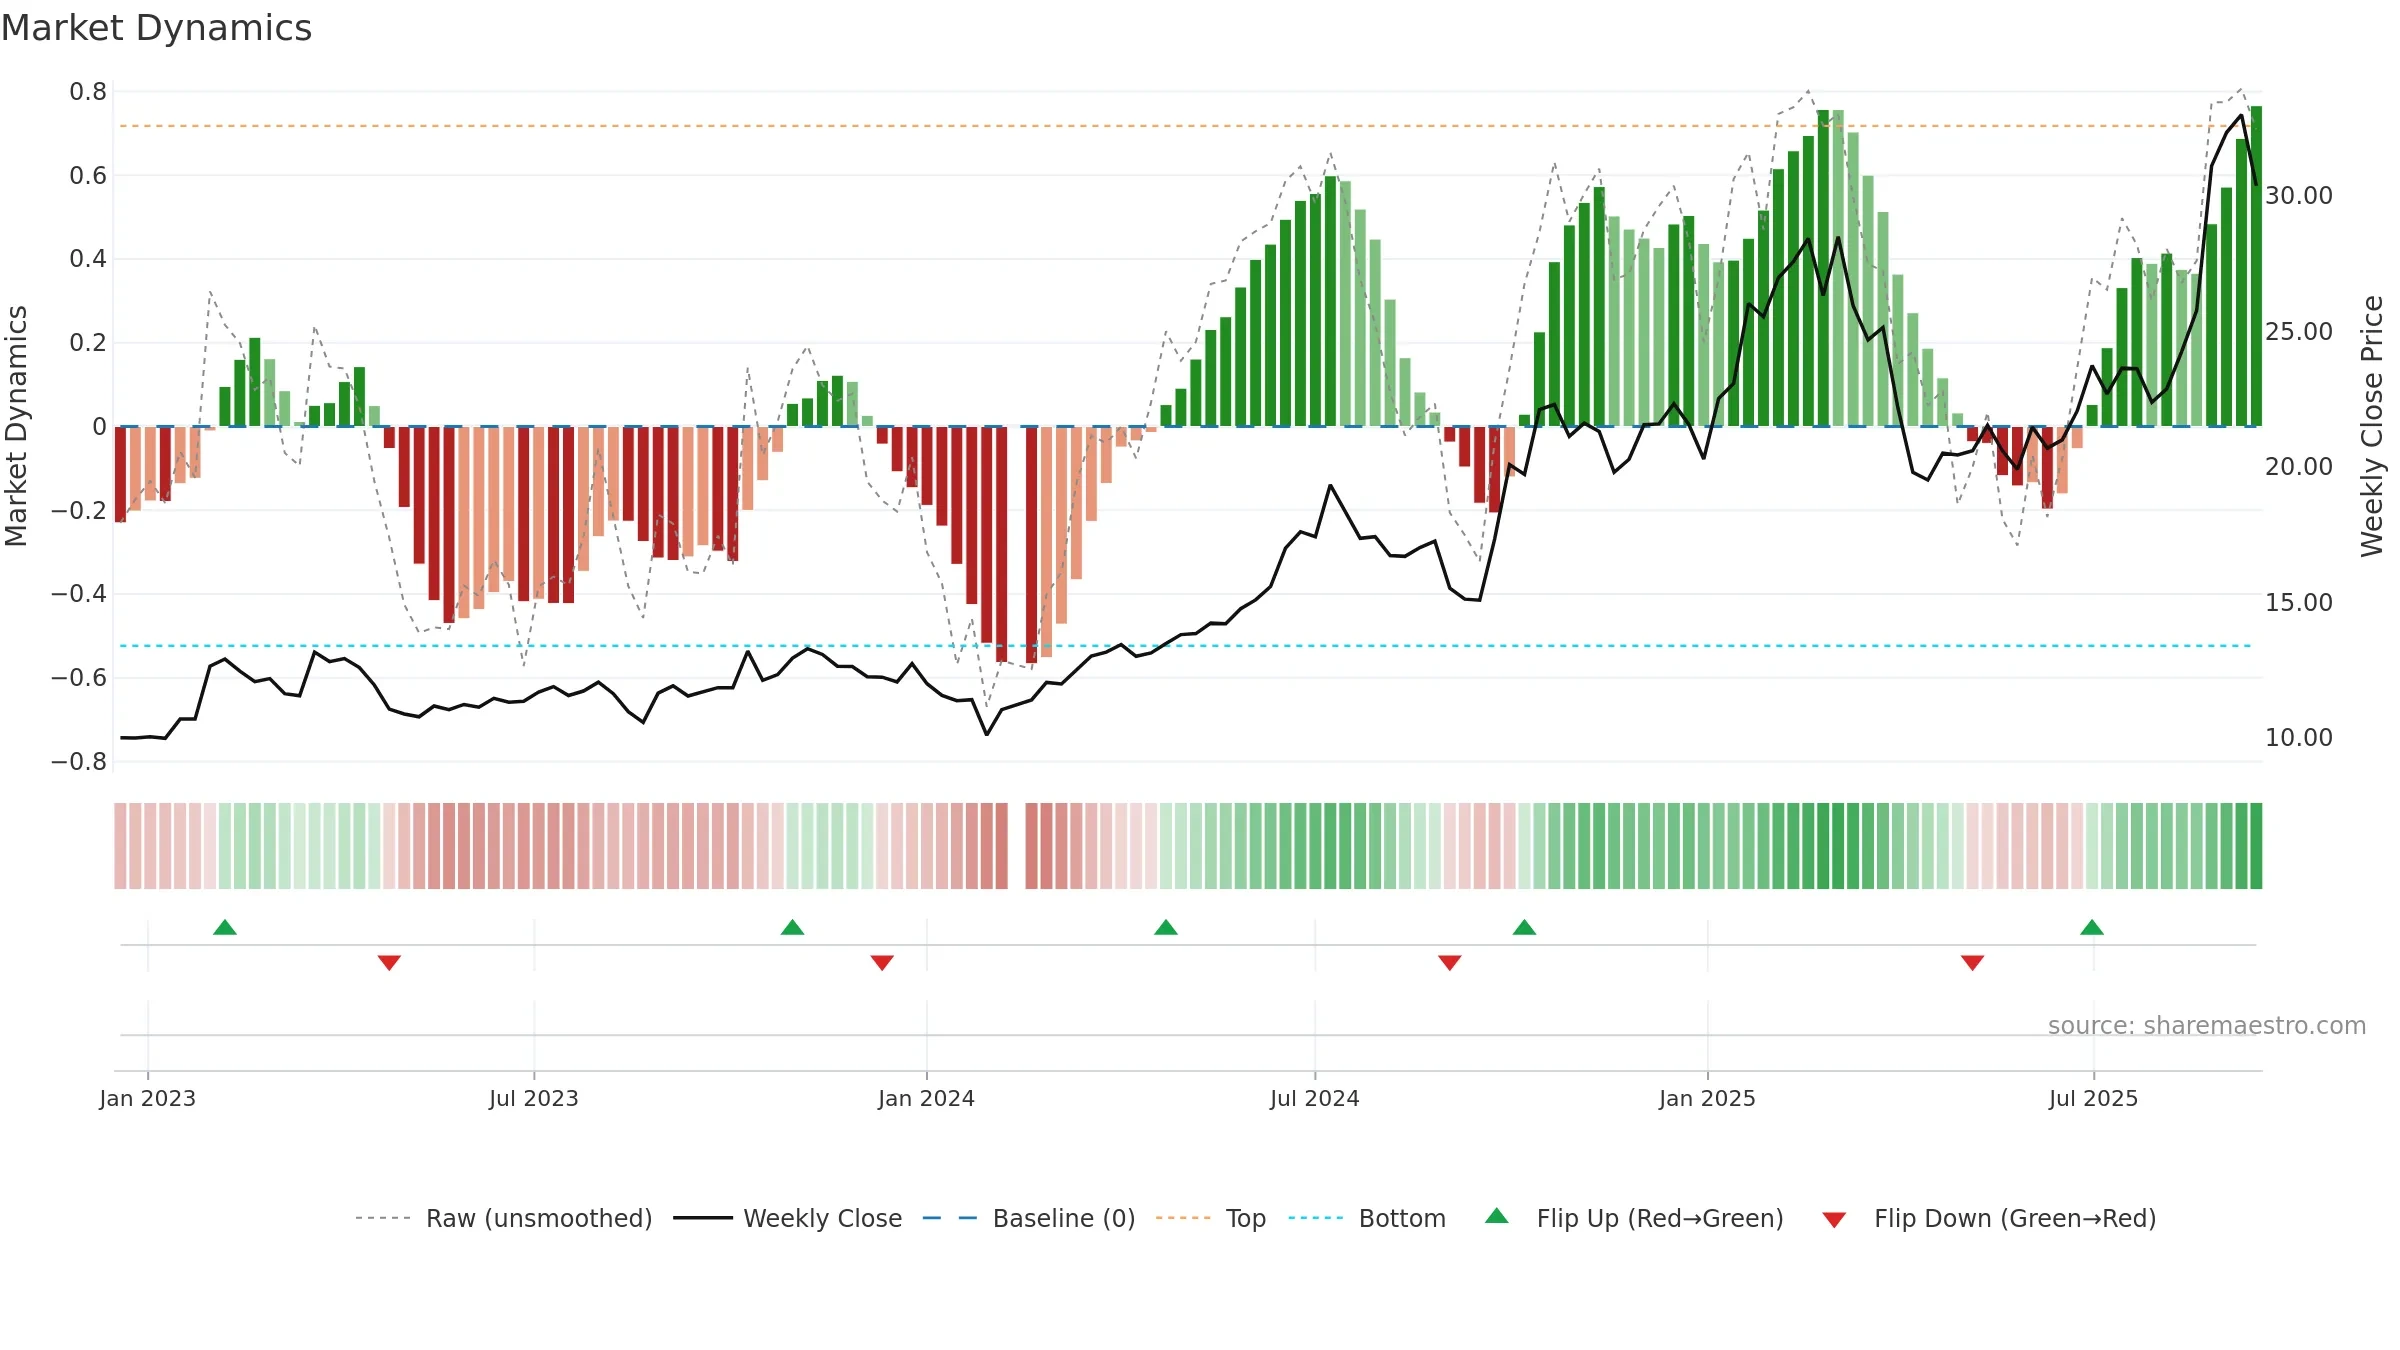This screenshot has width=2400, height=1350.
Task: Click the 25.00 price axis label
Action: (2299, 331)
